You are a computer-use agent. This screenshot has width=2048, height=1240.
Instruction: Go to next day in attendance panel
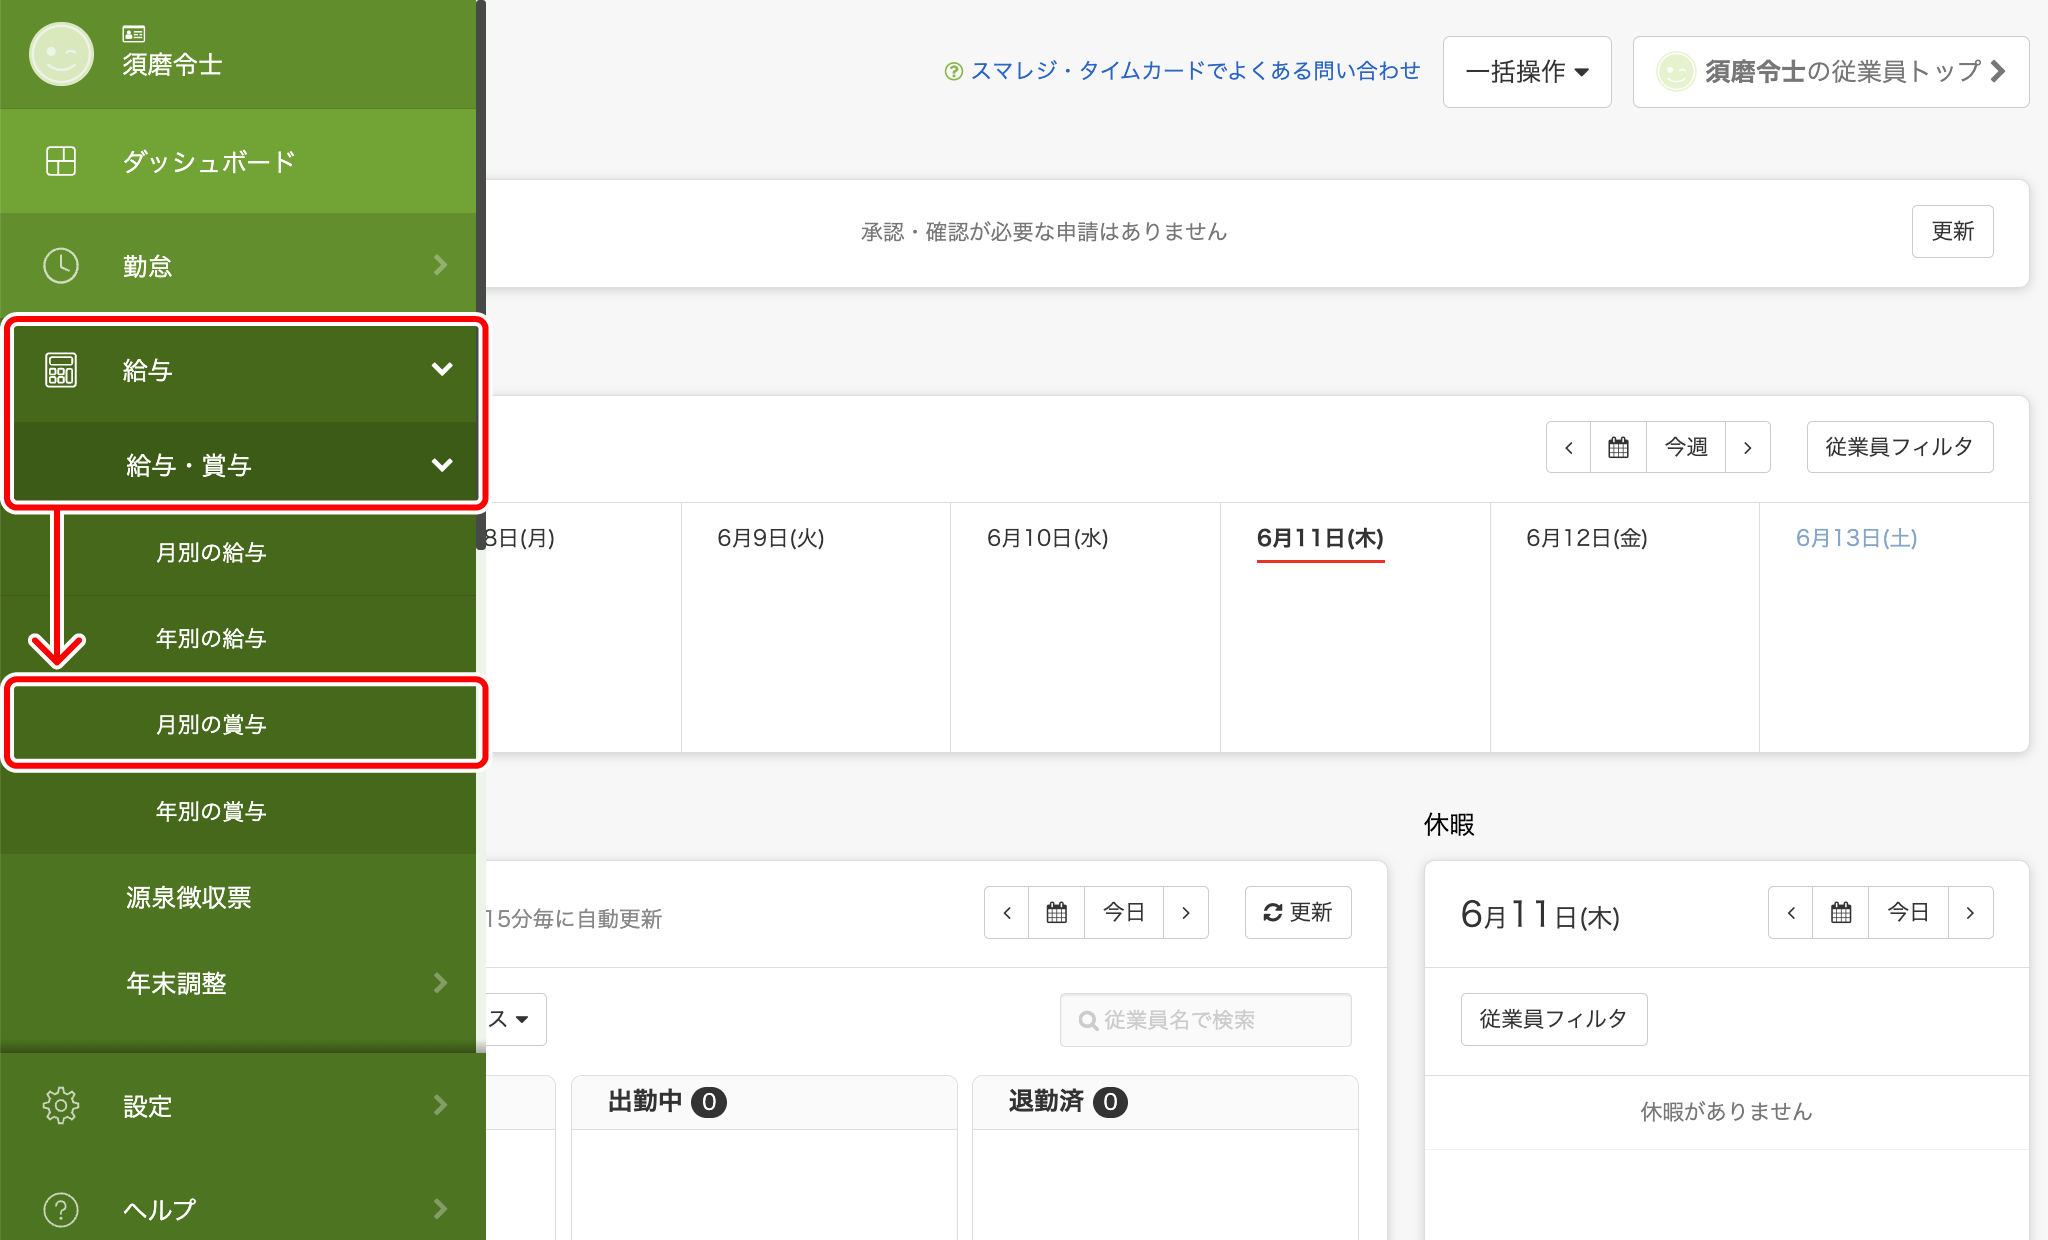tap(1186, 912)
